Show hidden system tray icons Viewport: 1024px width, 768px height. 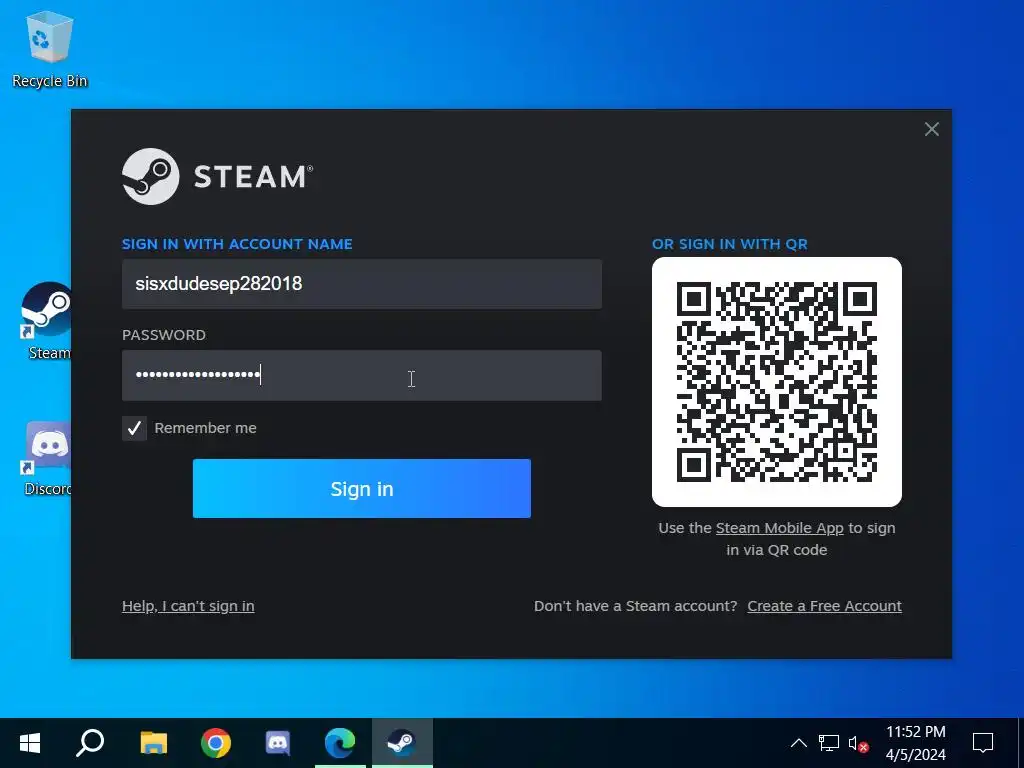point(799,743)
